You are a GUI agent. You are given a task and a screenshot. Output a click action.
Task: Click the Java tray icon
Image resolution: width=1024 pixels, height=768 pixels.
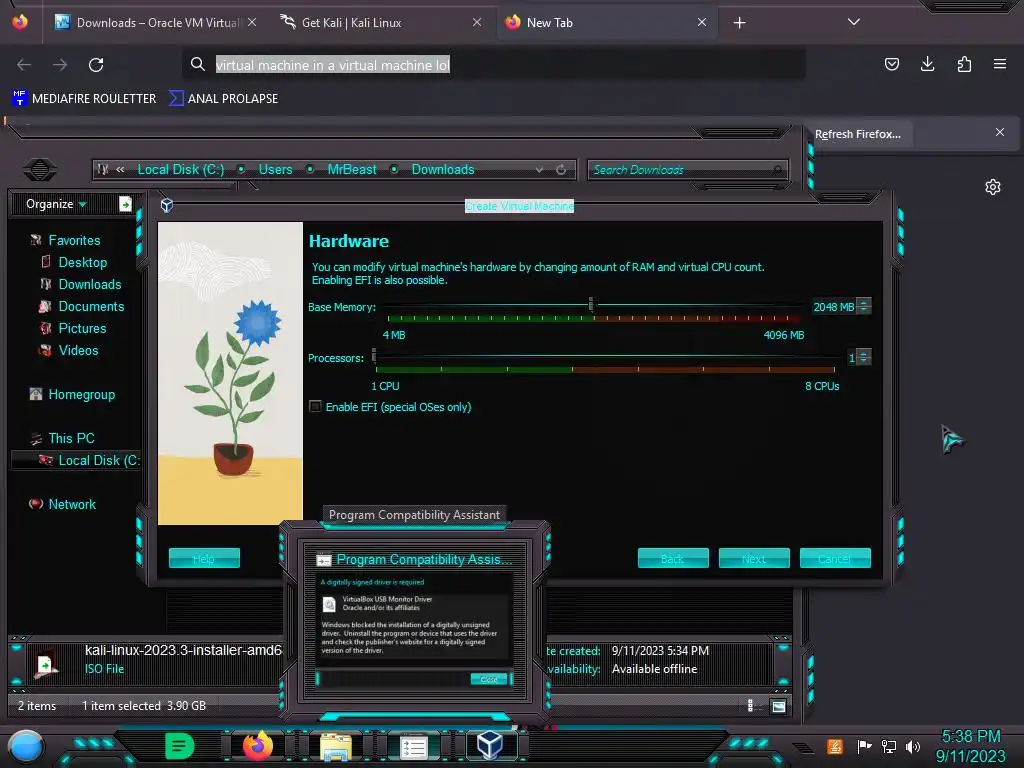click(x=834, y=746)
